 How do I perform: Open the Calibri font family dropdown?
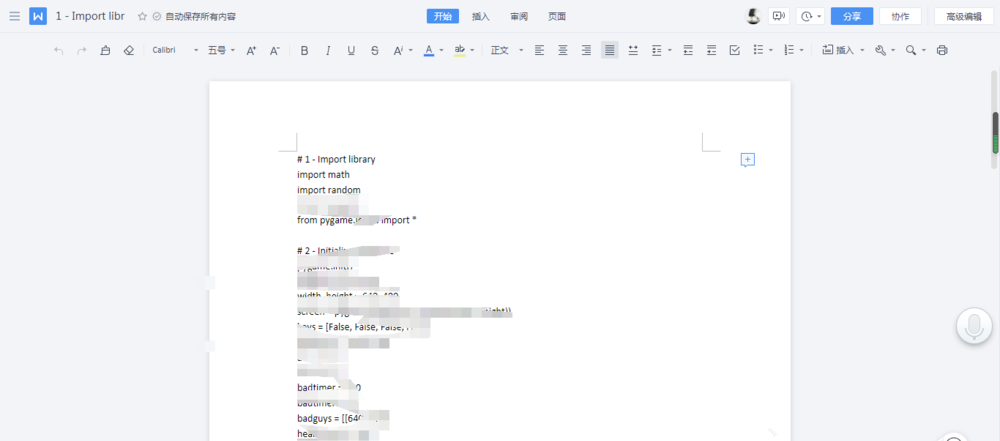tap(175, 50)
